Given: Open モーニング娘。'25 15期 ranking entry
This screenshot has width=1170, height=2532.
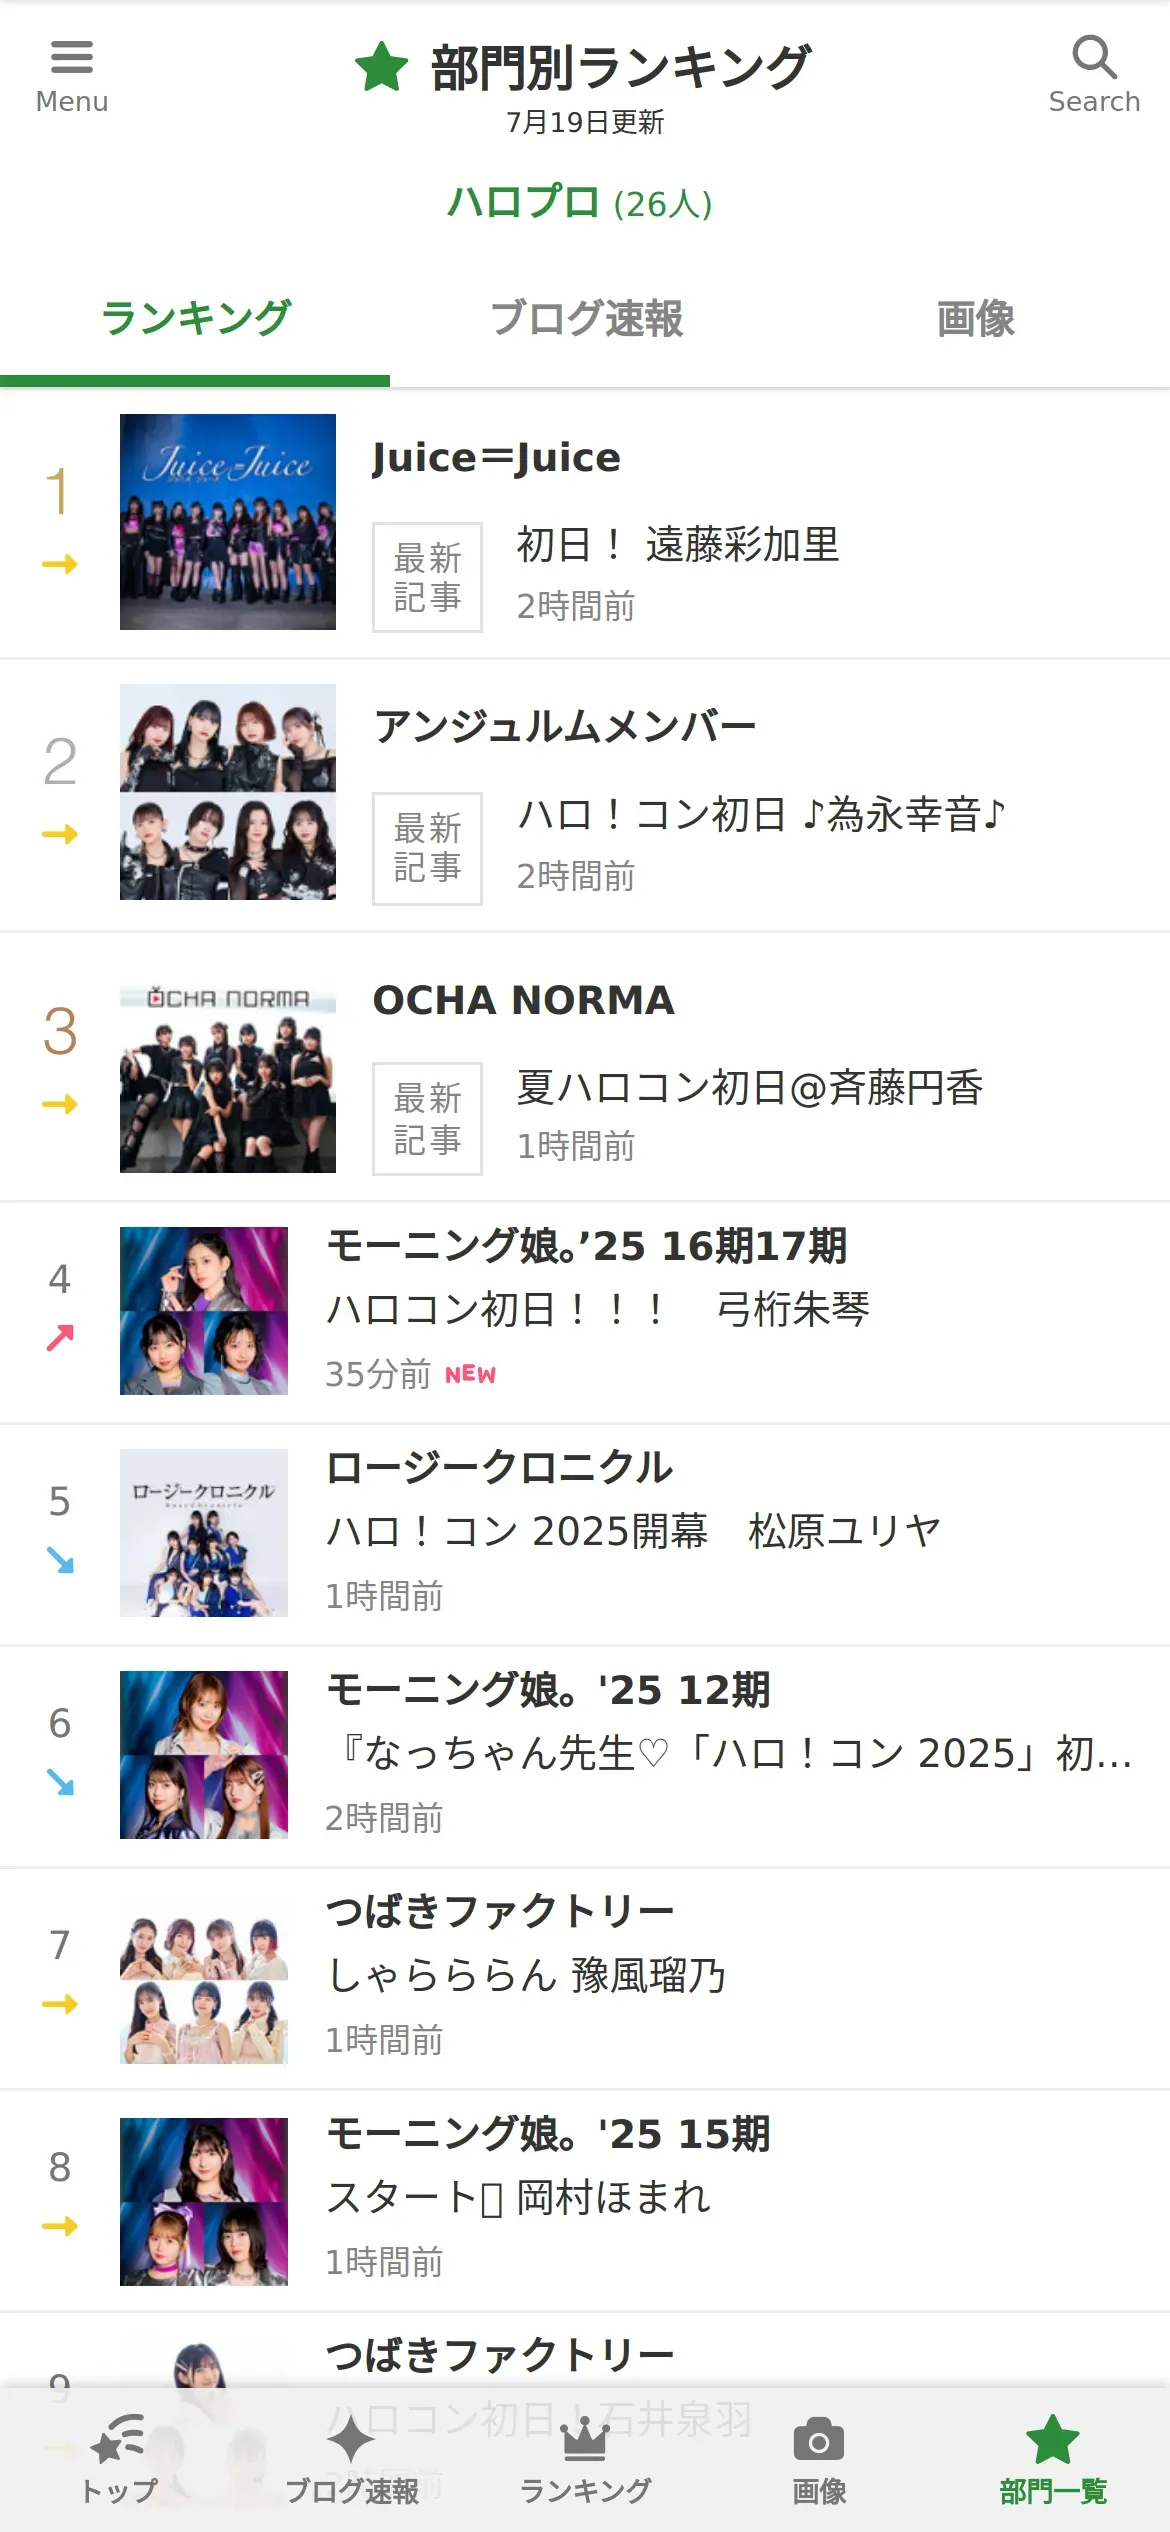Looking at the screenshot, I should pyautogui.click(x=548, y=2134).
